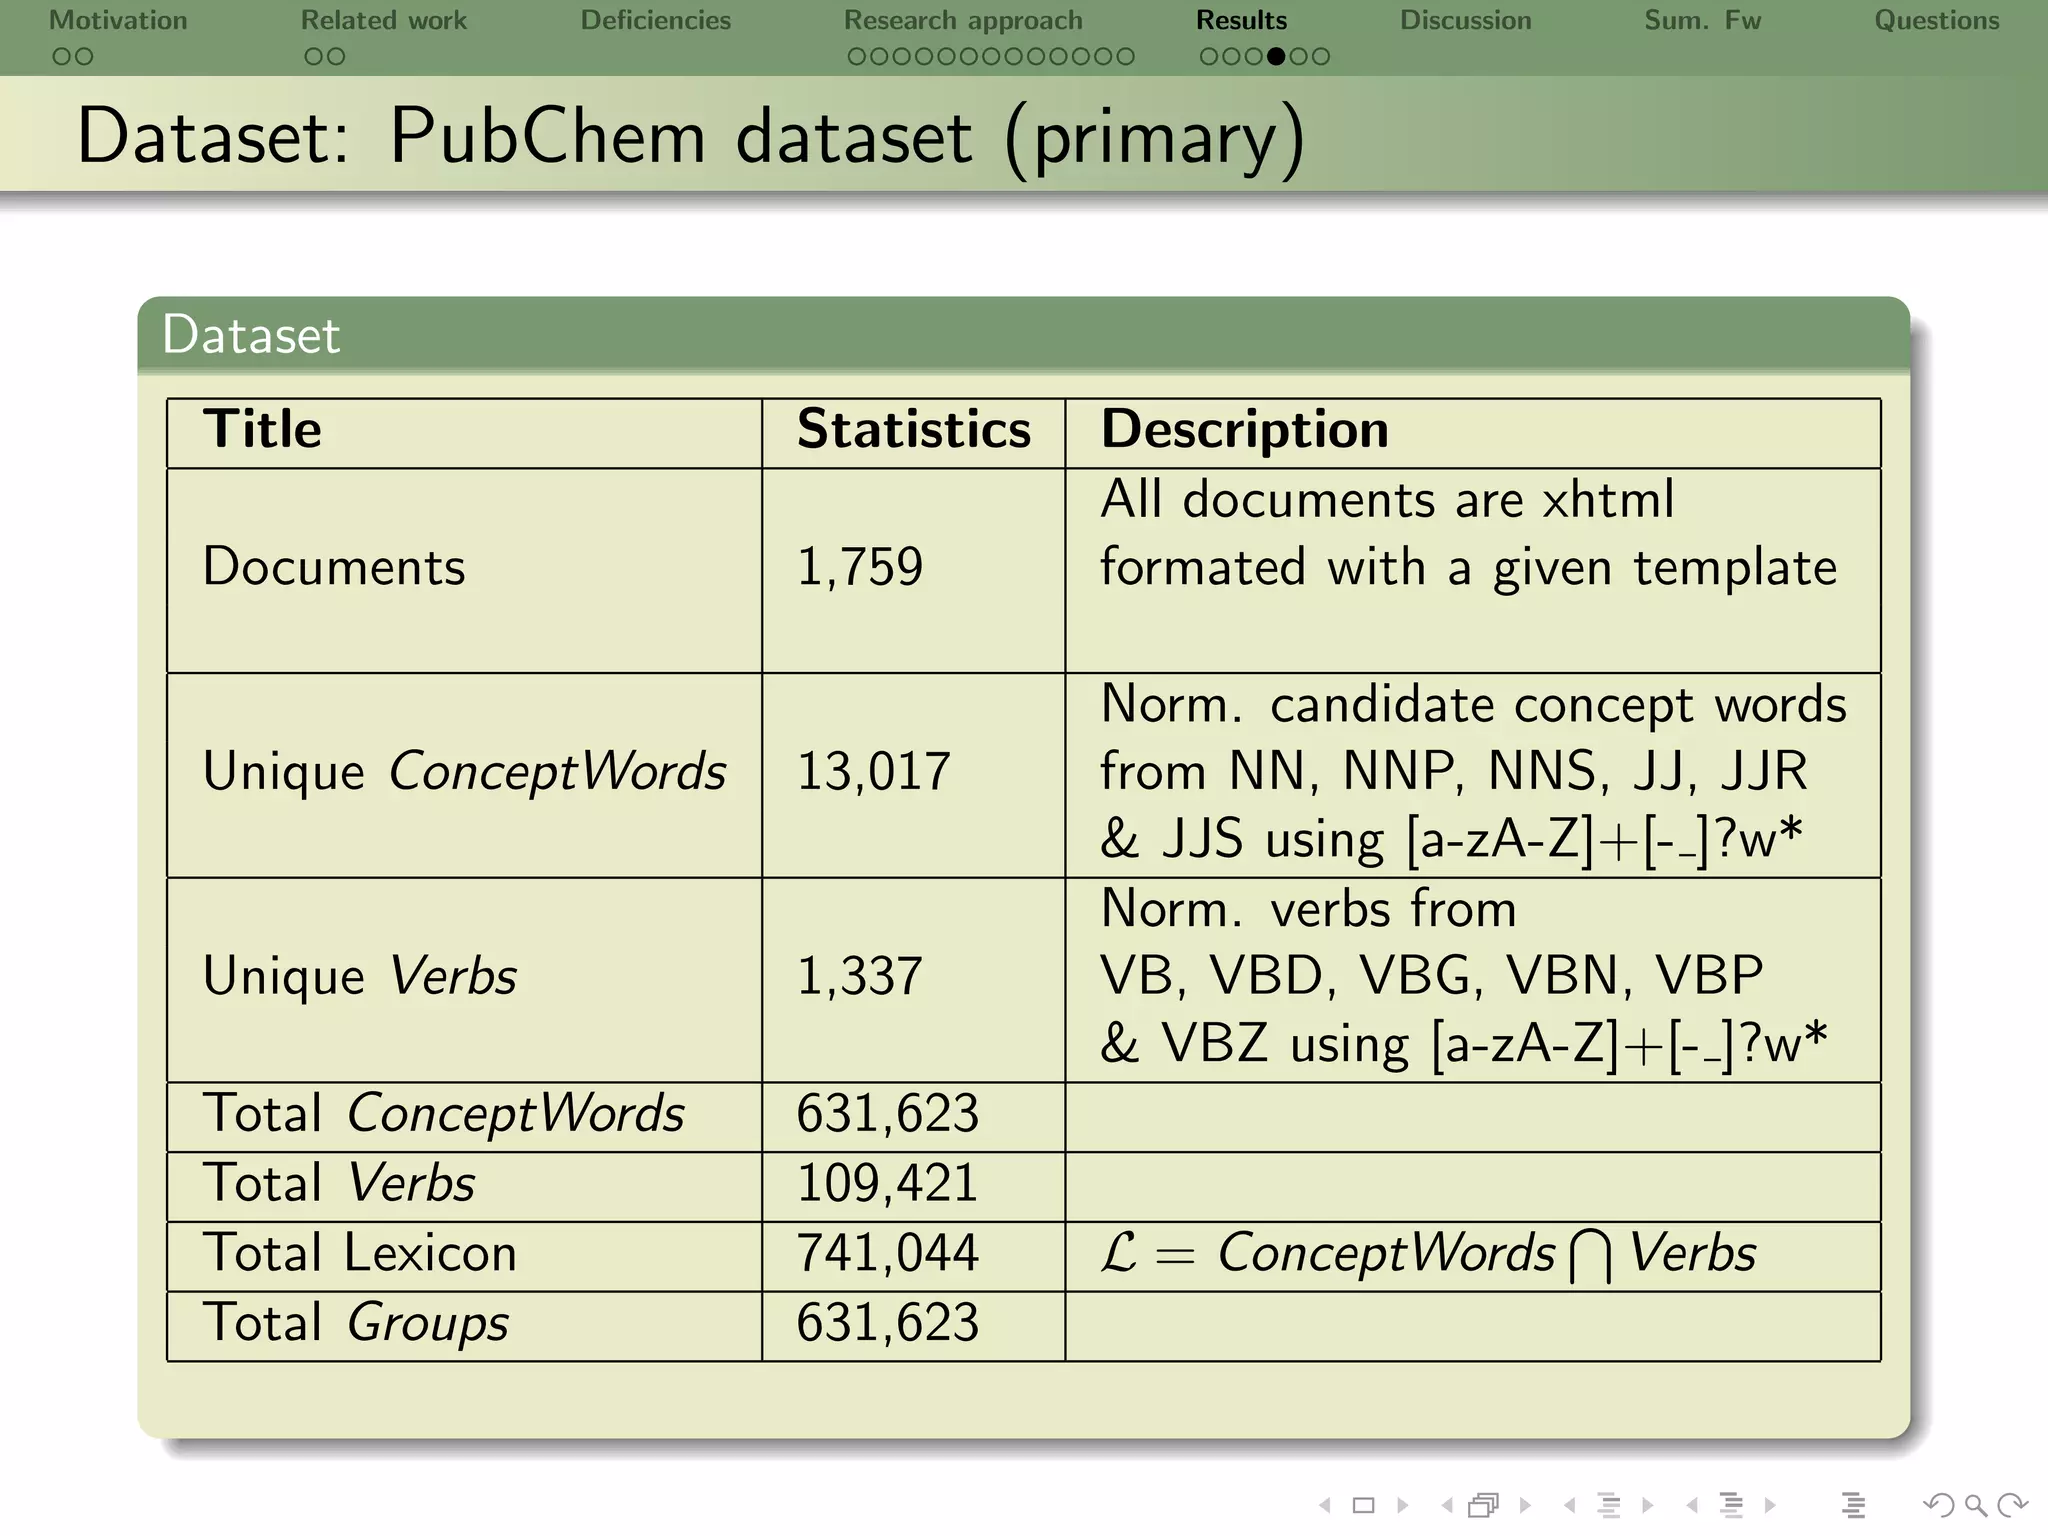Click the lexicon formula 'ConceptWords ∩ Verbs'

1487,1254
